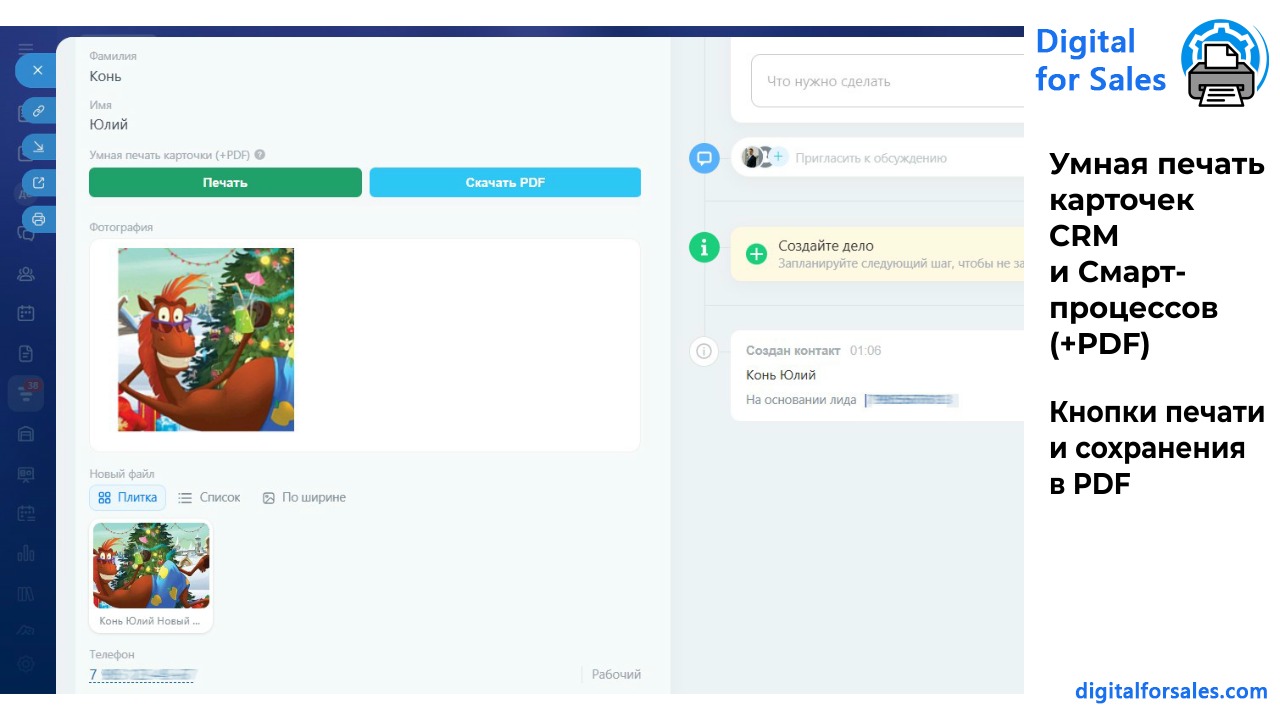Open help for Умная печать карточки field
This screenshot has width=1280, height=720.
260,155
